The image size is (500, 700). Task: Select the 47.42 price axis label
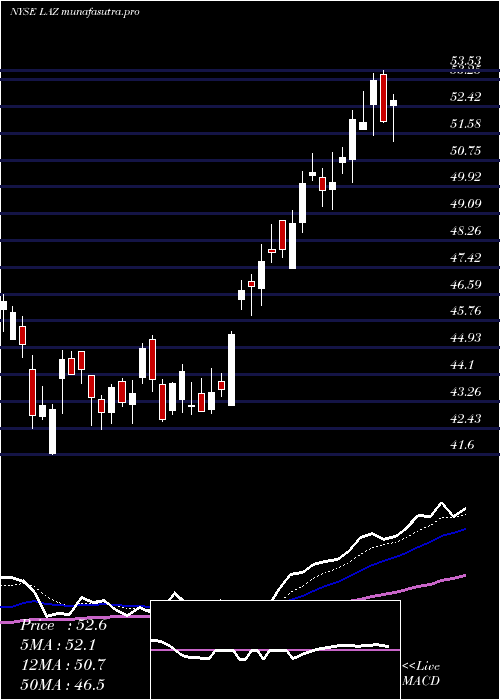[466, 258]
